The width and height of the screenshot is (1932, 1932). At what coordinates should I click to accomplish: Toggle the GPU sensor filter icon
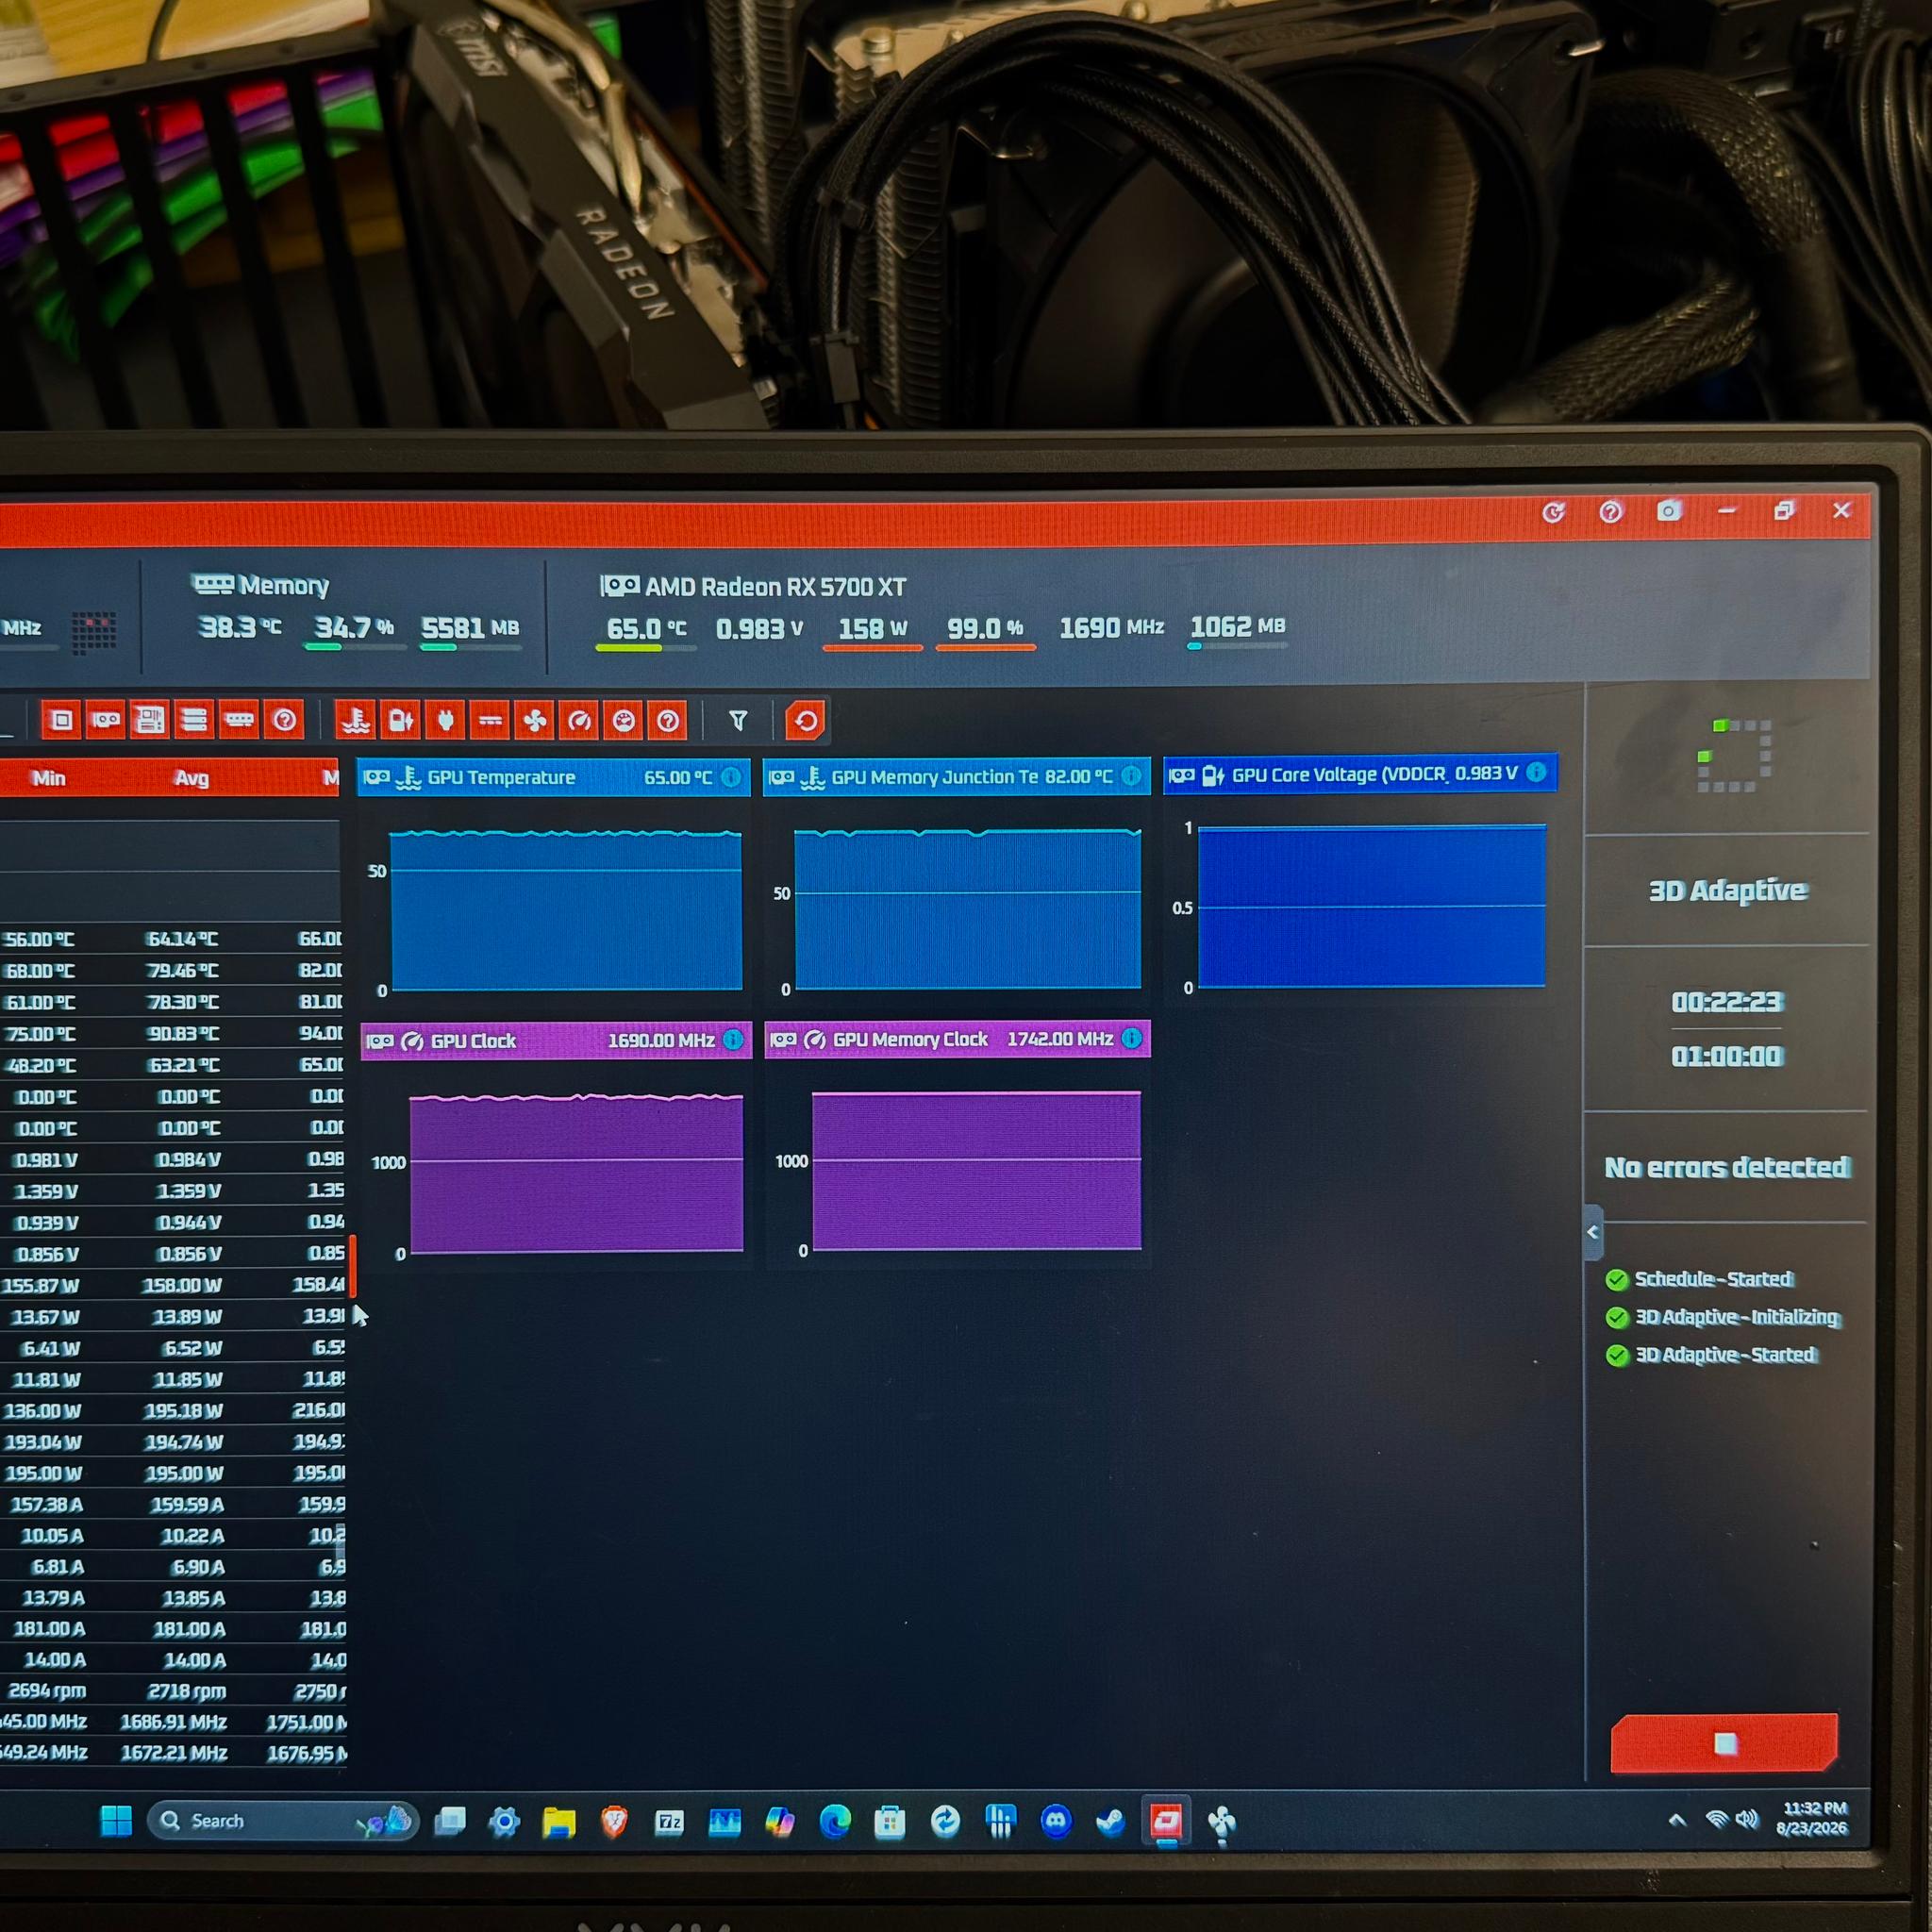(x=105, y=720)
